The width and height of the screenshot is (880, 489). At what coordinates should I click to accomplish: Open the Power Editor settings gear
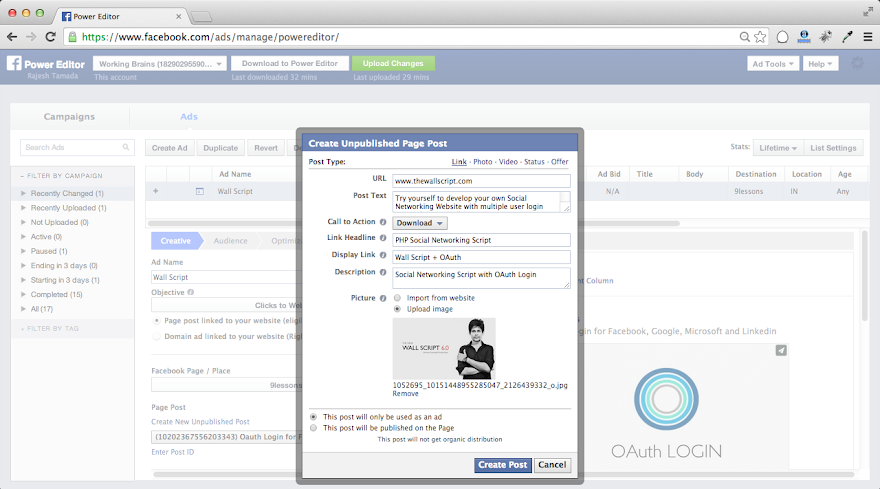coord(858,63)
